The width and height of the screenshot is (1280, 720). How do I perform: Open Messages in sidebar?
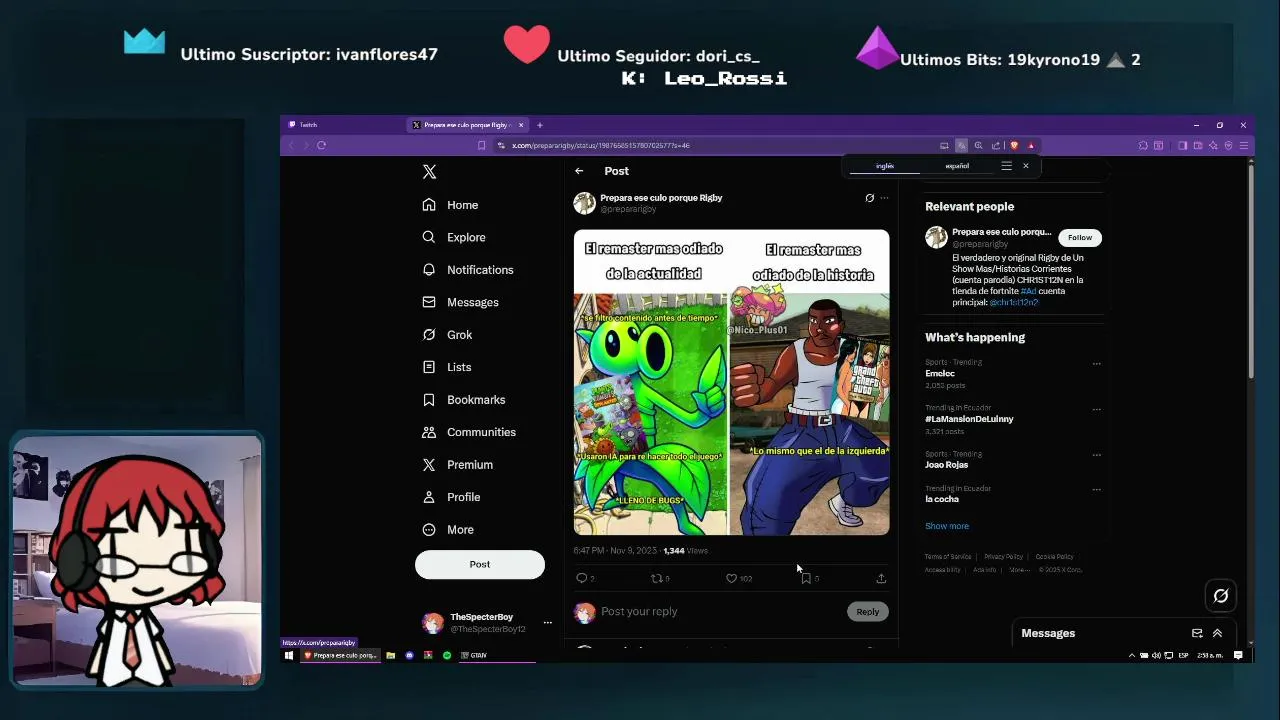(x=460, y=302)
